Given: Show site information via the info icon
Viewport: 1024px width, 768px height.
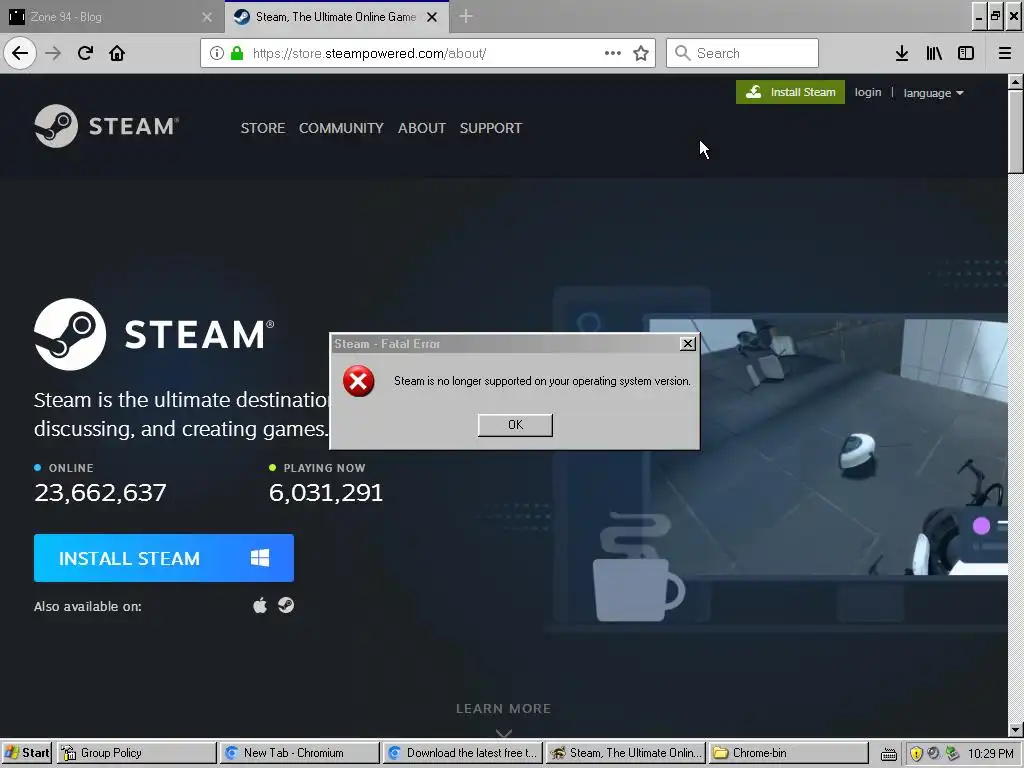Looking at the screenshot, I should click(x=217, y=53).
